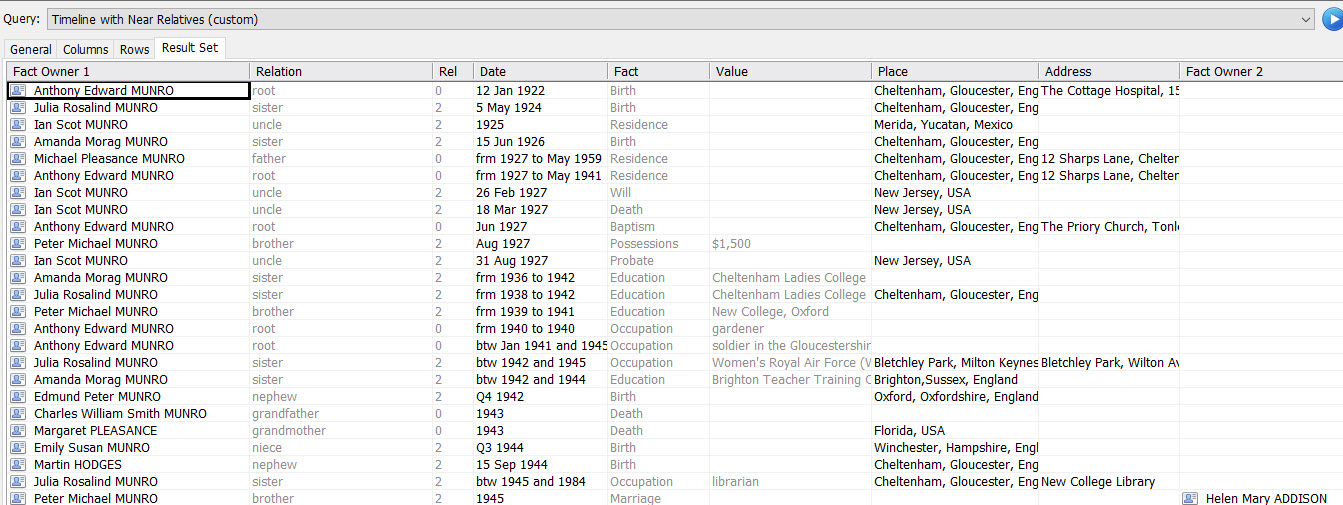The image size is (1343, 505).
Task: Click the Place column header
Action: (954, 71)
